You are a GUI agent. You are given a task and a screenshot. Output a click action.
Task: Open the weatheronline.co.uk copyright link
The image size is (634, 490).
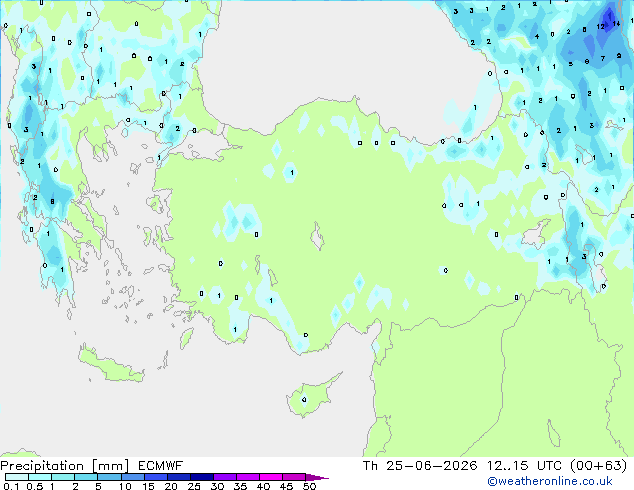(x=550, y=481)
